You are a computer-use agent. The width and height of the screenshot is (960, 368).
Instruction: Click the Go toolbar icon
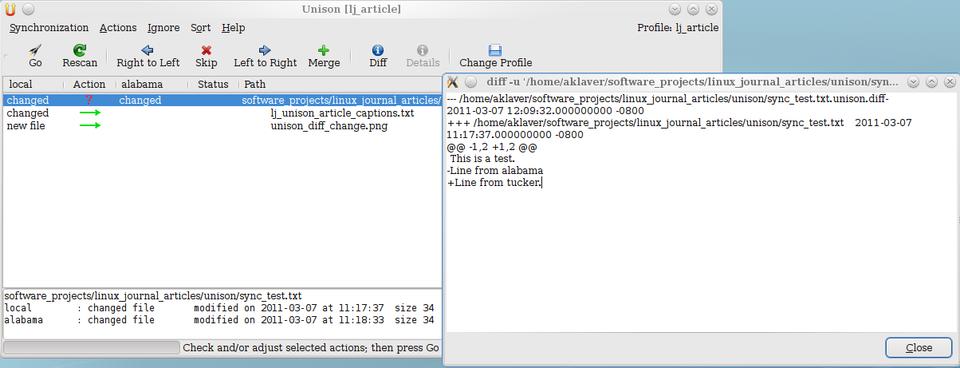click(36, 50)
